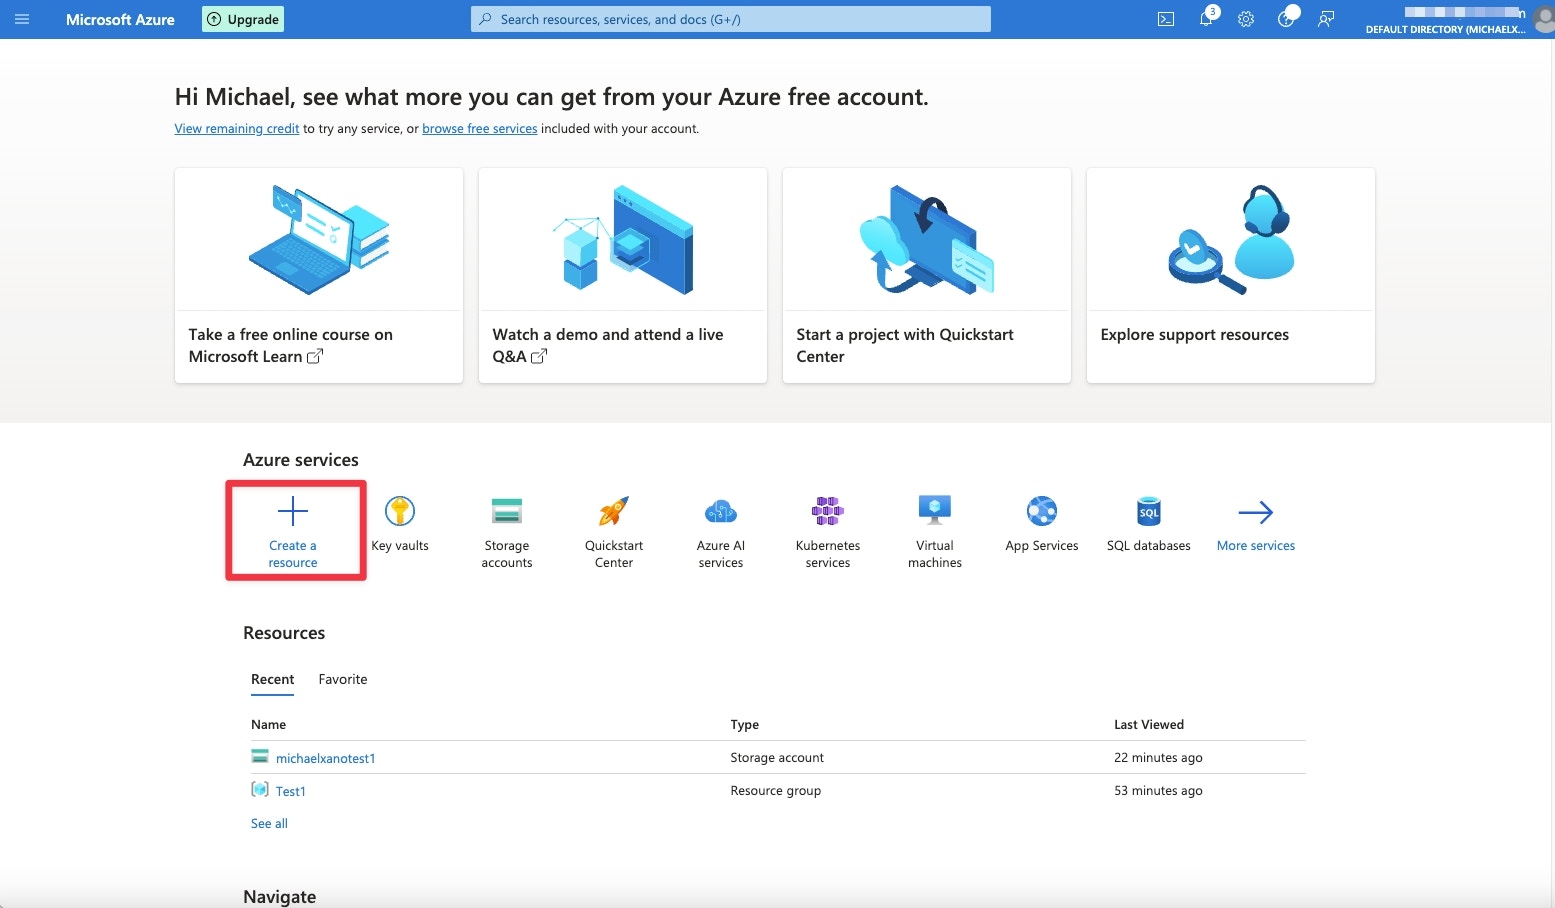The width and height of the screenshot is (1555, 908).
Task: Open portal settings gear
Action: point(1246,19)
